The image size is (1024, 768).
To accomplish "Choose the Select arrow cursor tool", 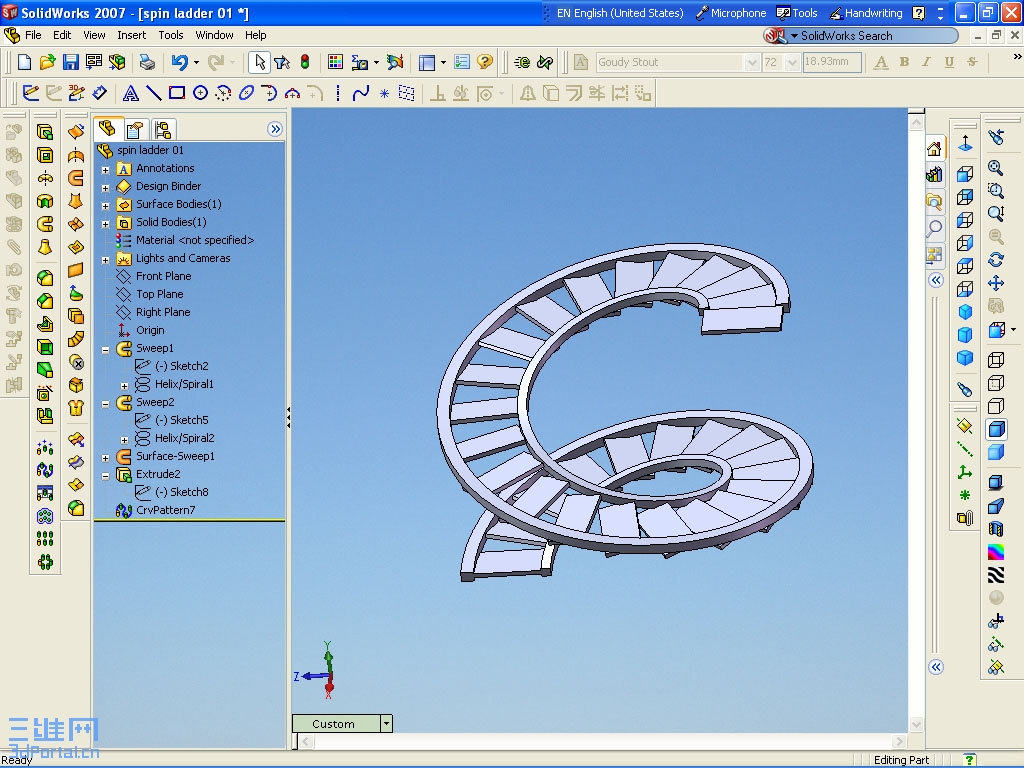I will (259, 62).
